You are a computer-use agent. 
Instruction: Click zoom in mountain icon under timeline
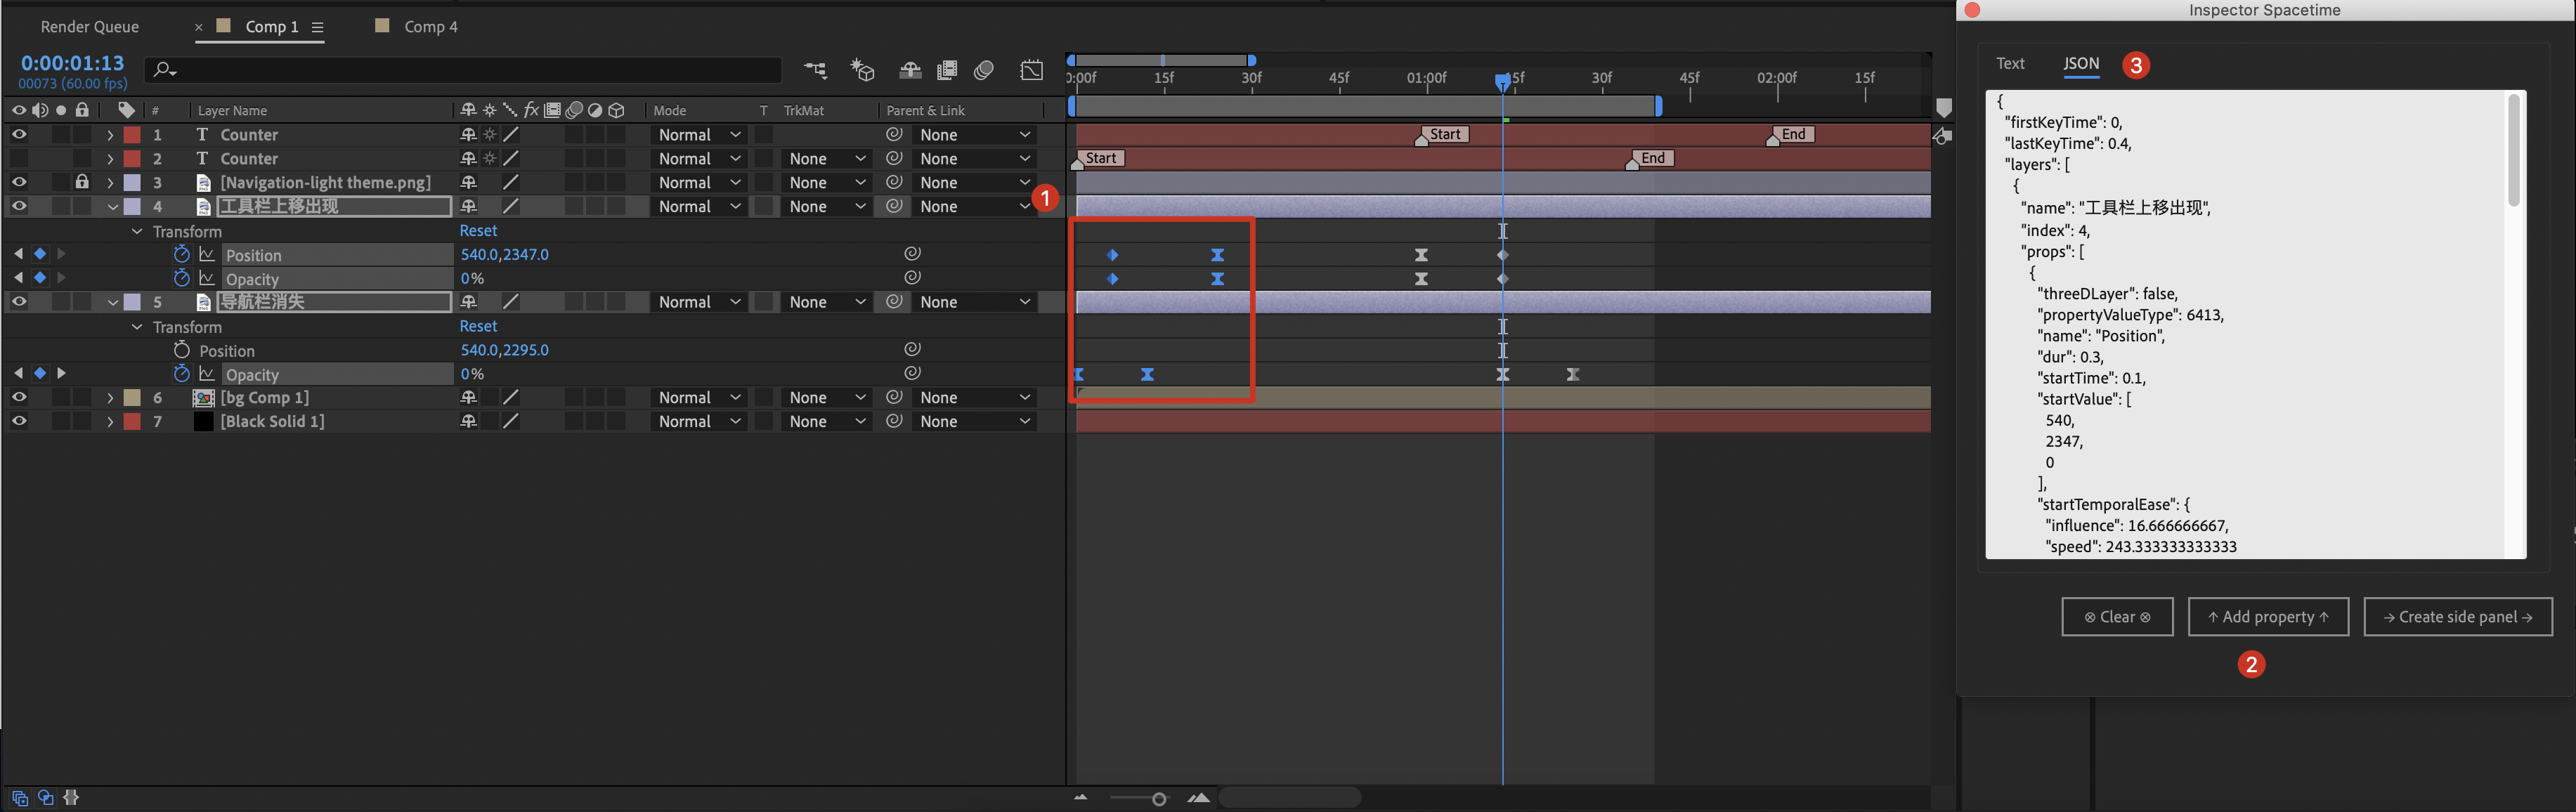pyautogui.click(x=1199, y=798)
